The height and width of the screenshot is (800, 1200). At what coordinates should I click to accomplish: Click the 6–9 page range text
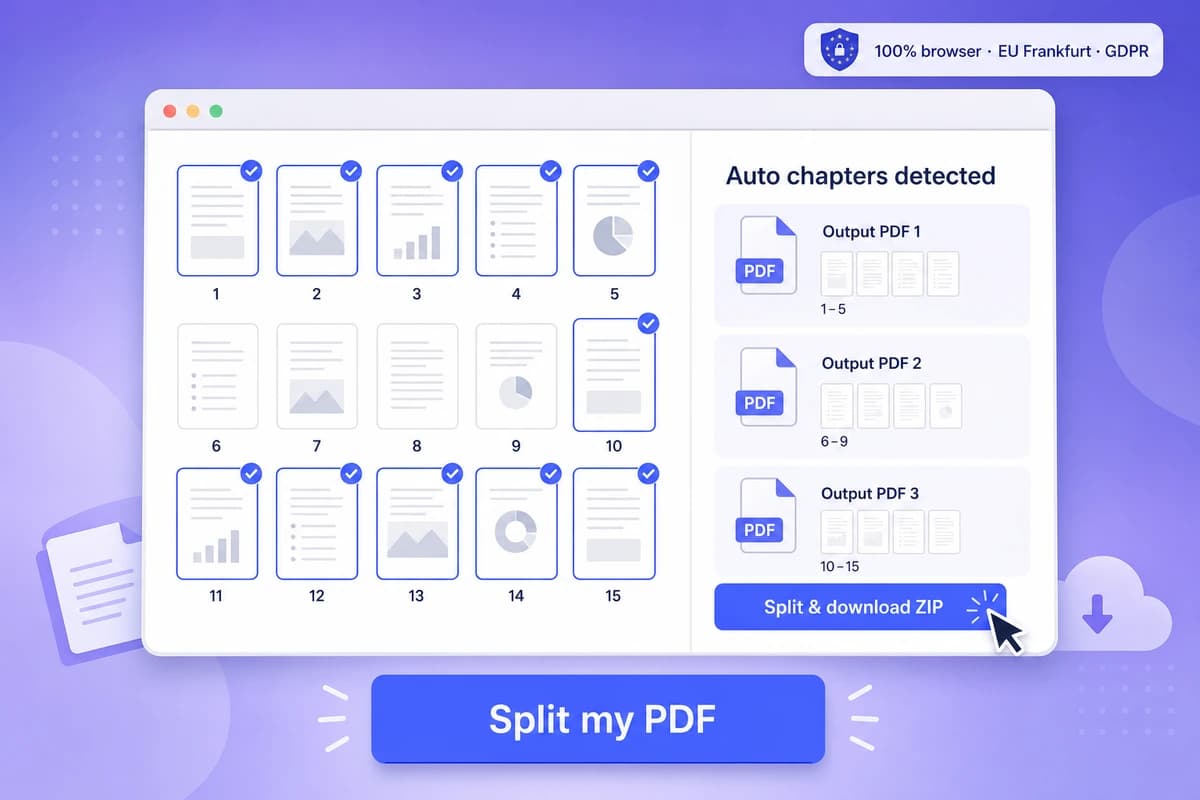pos(834,441)
